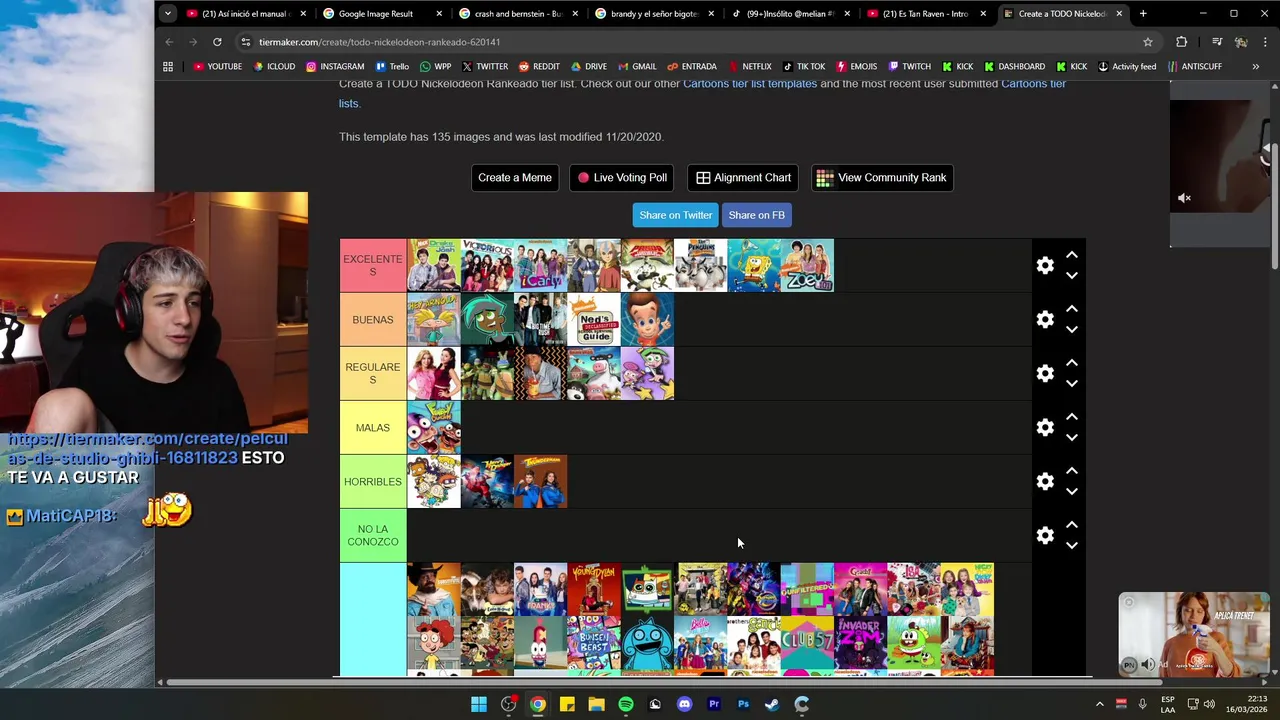The height and width of the screenshot is (720, 1280).
Task: Open the BUENAS row settings gear
Action: pyautogui.click(x=1045, y=319)
